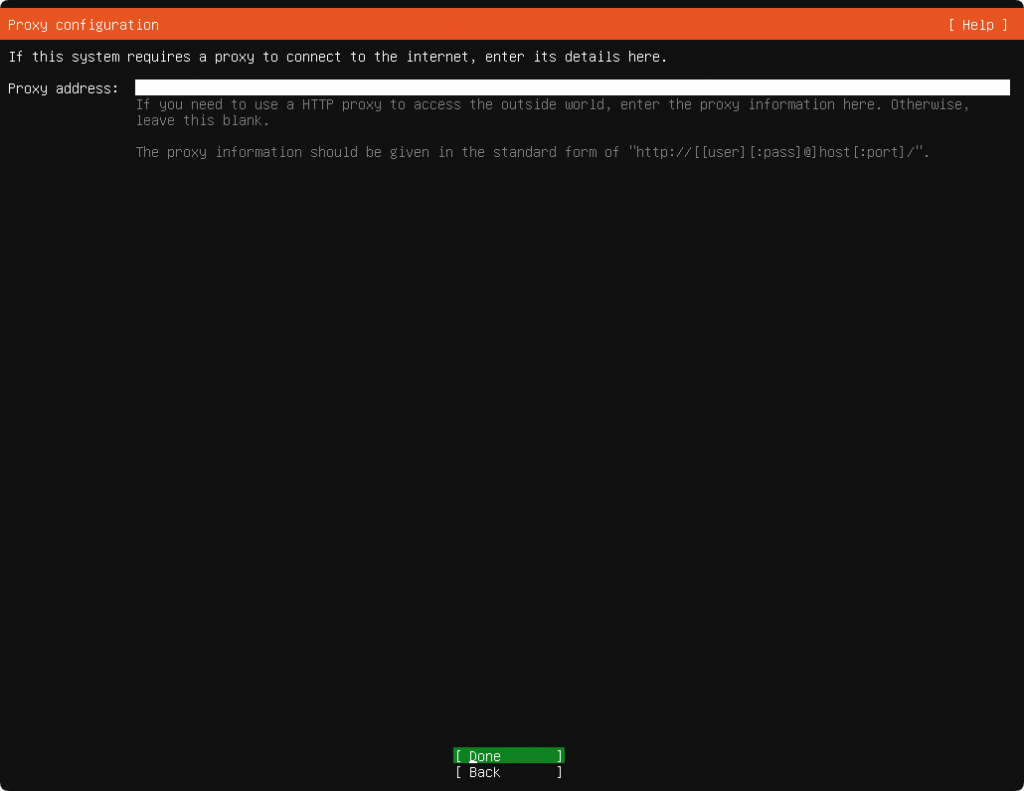Image resolution: width=1024 pixels, height=791 pixels.
Task: Click the "If this system requires a proxy" instruction line
Action: point(338,57)
